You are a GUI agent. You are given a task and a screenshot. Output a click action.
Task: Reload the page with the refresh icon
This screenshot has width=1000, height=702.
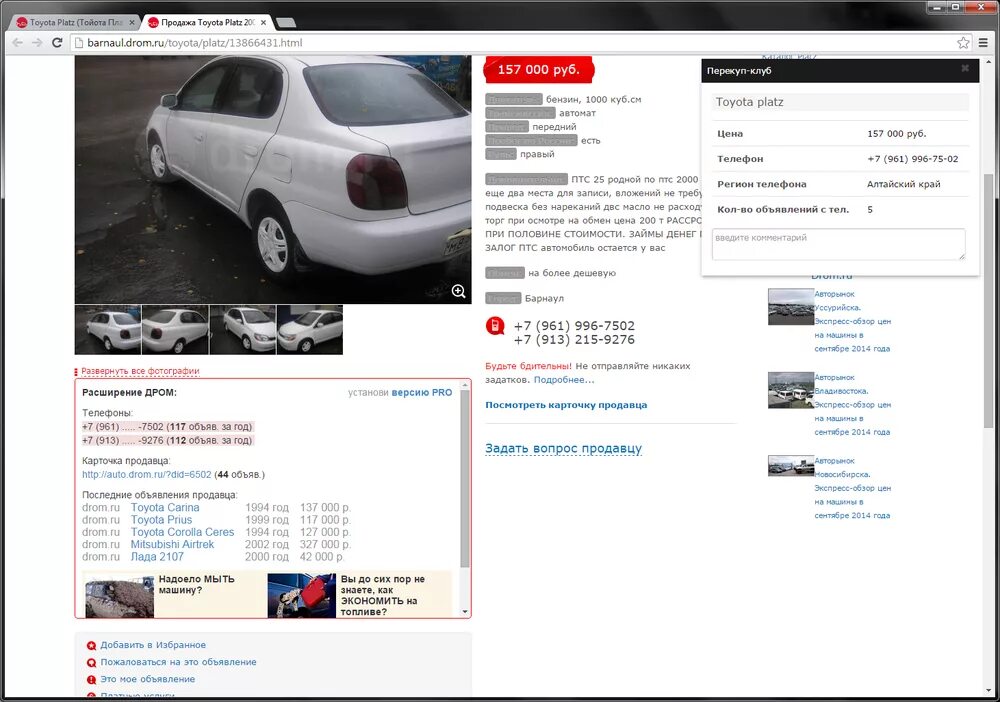coord(57,43)
